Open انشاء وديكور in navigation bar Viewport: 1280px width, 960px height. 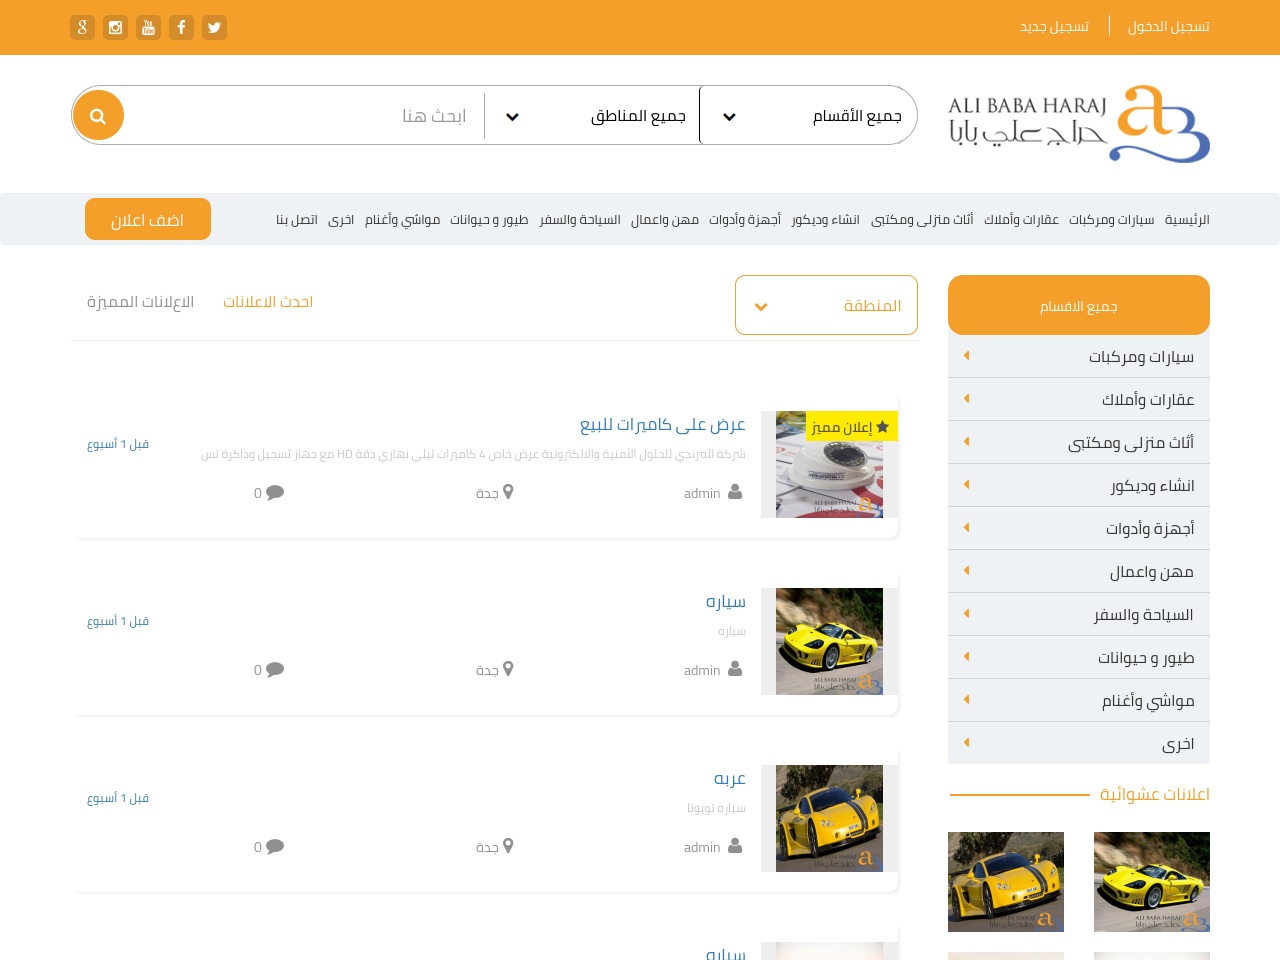(x=826, y=219)
